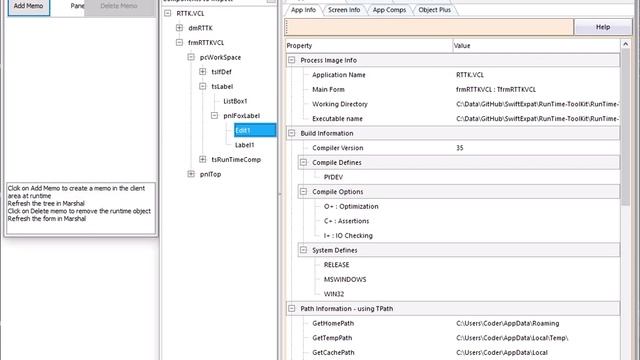640x360 pixels.
Task: Click the WIN32 system define
Action: point(333,294)
